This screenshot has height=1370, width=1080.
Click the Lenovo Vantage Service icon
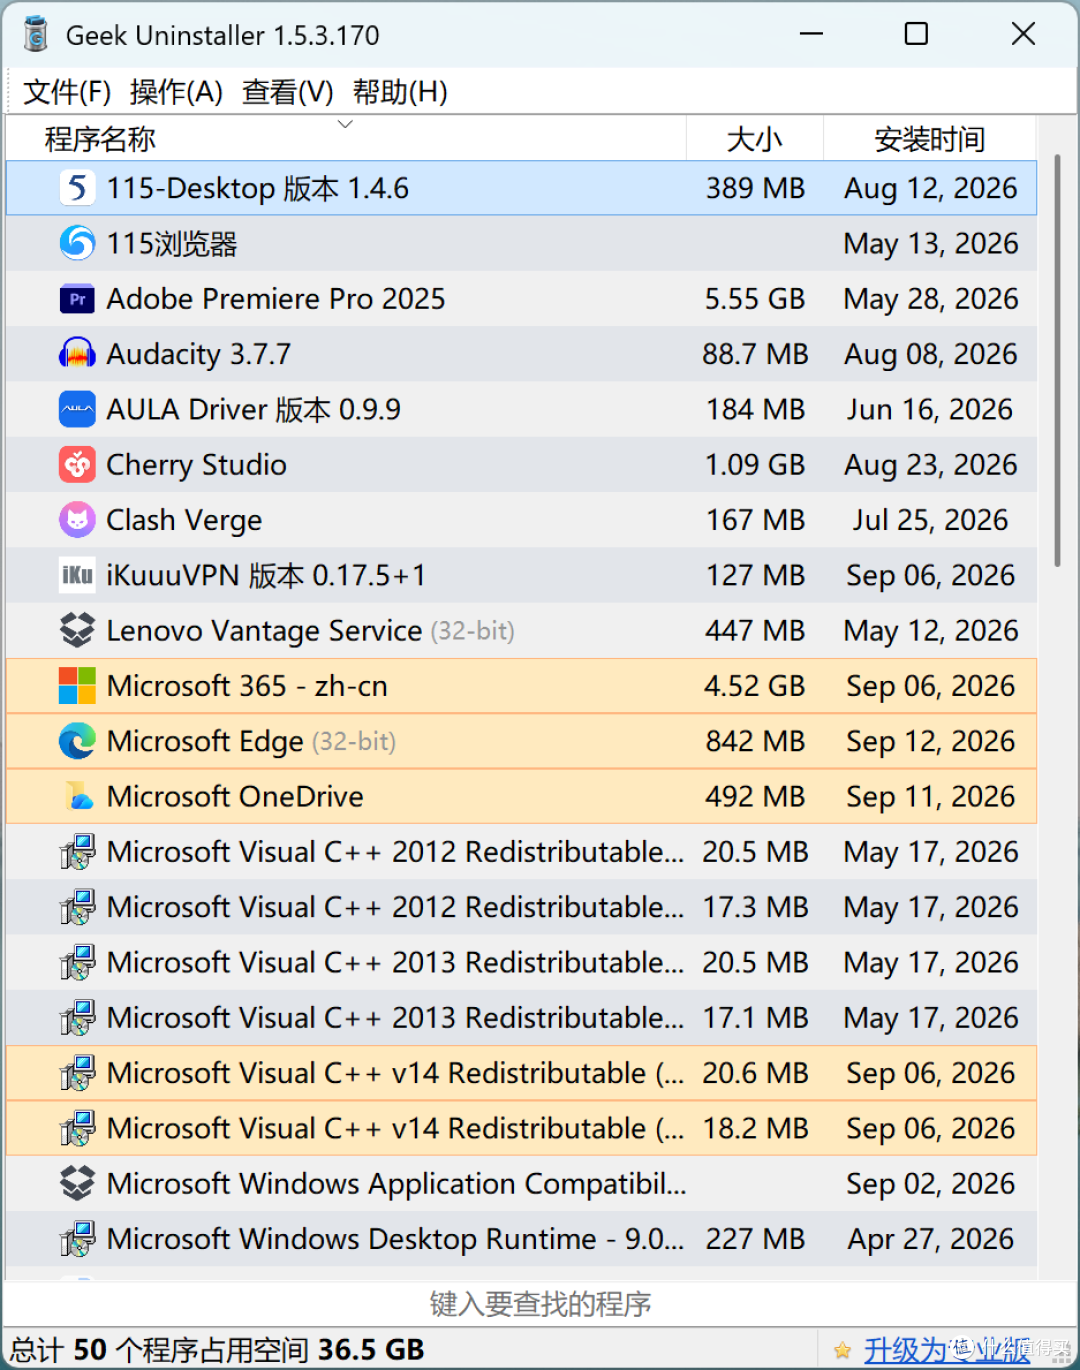coord(77,630)
